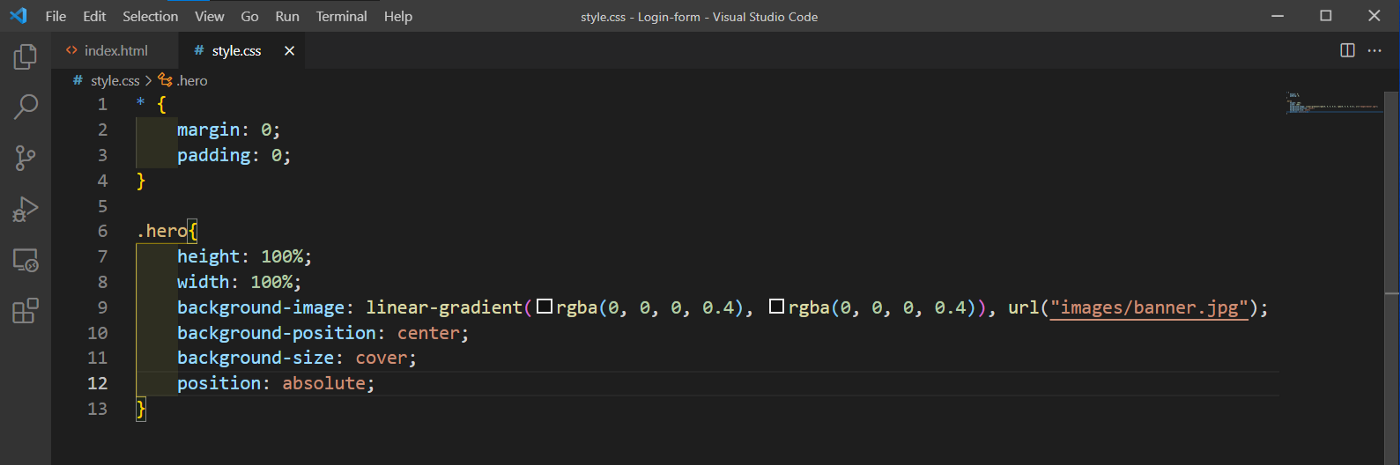Open the Go menu
This screenshot has height=465, width=1400.
pyautogui.click(x=249, y=16)
